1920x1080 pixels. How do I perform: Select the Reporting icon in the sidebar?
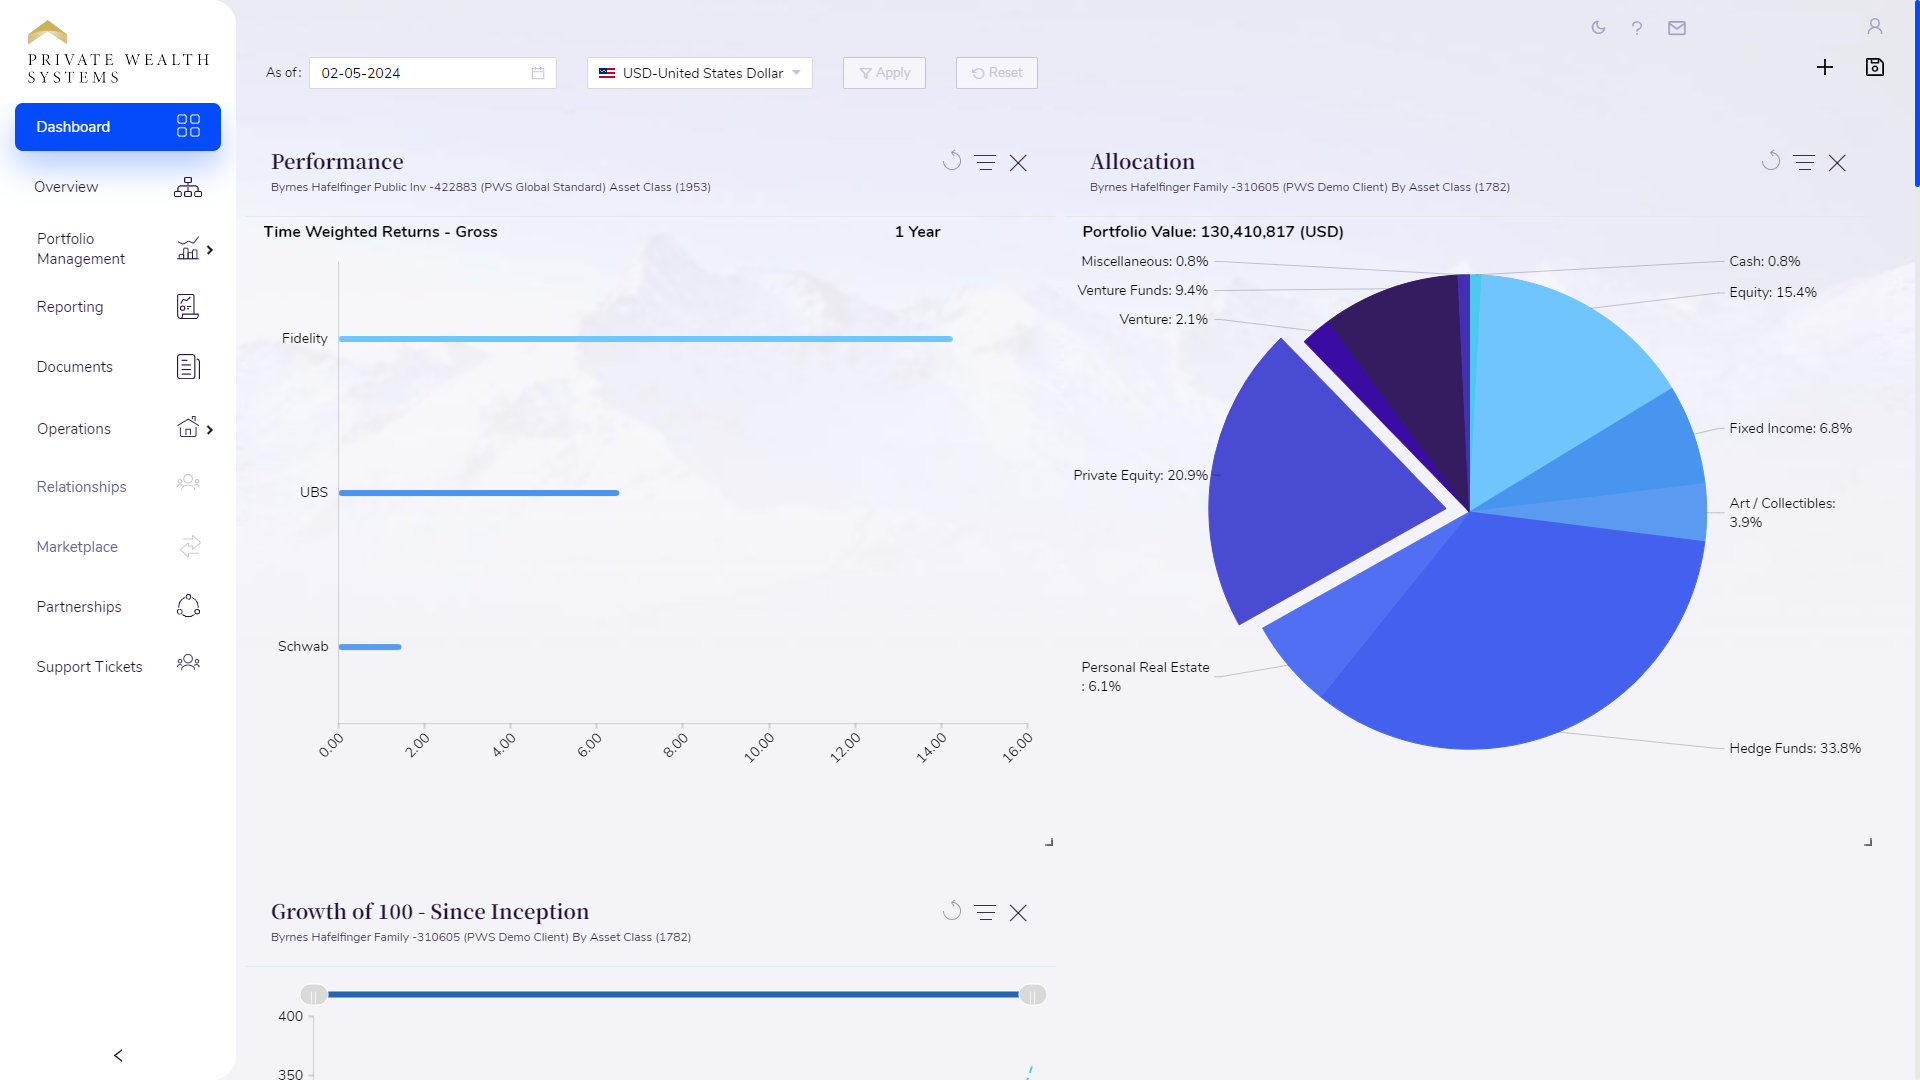coord(188,306)
